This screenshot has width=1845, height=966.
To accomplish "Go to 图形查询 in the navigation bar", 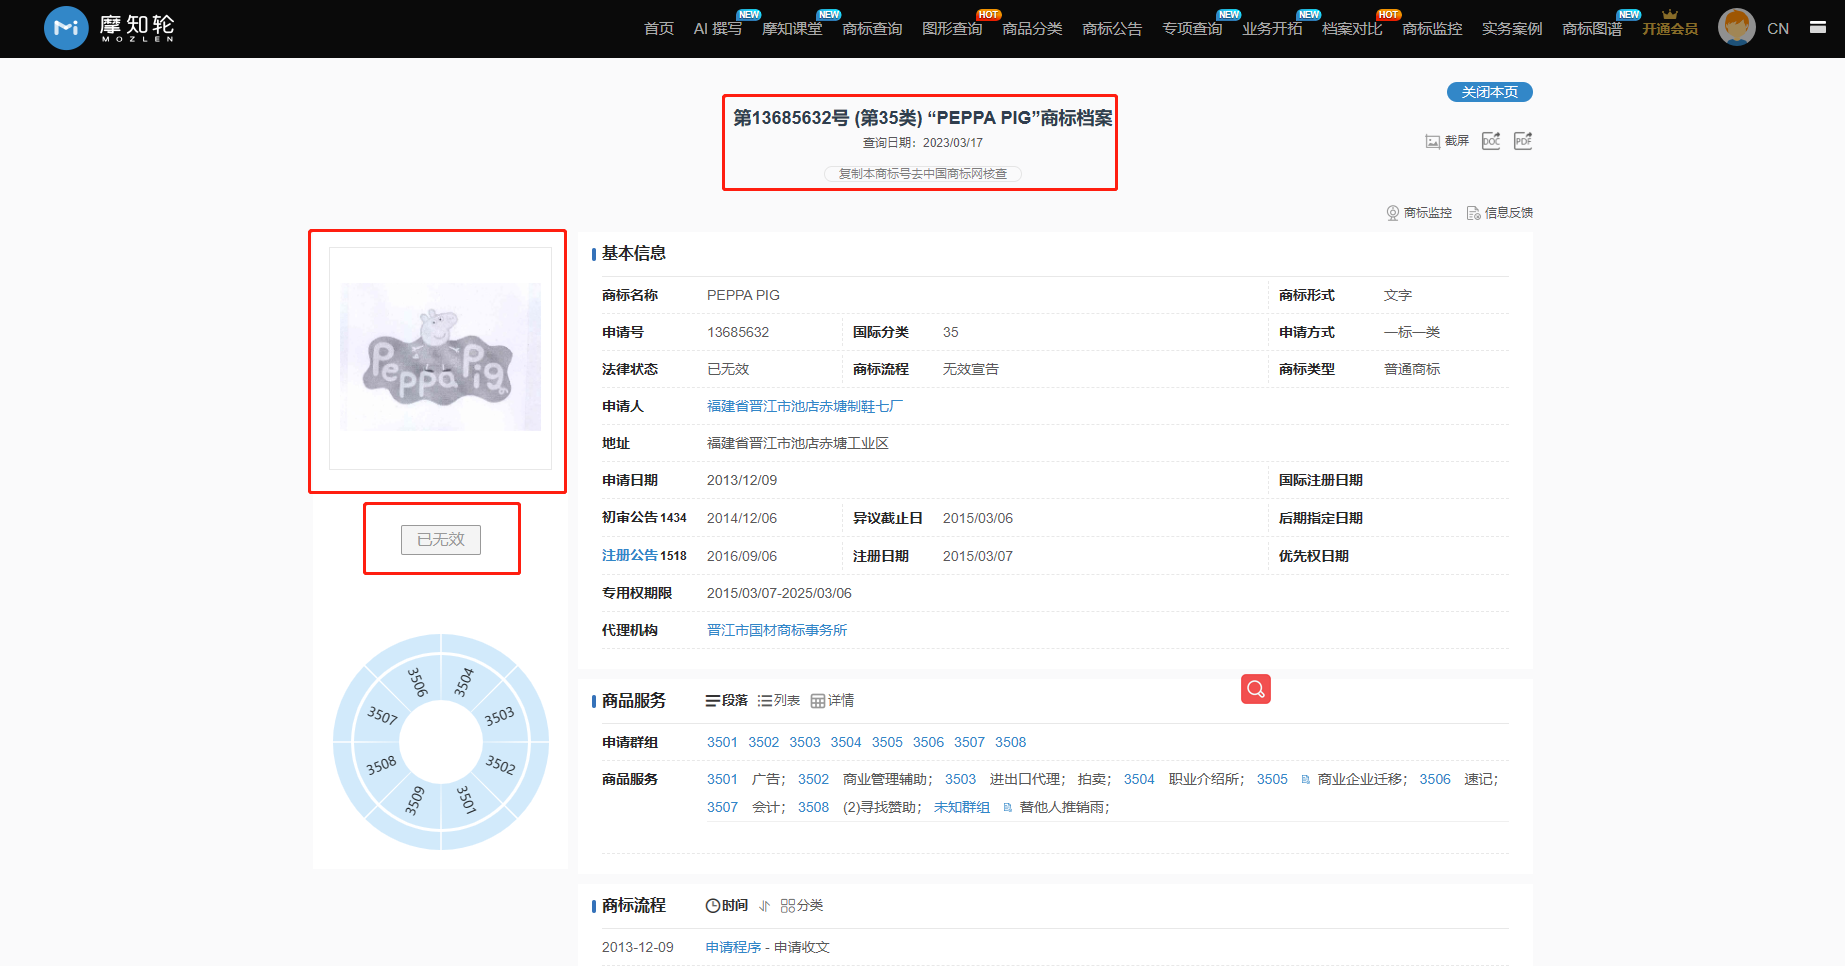I will click(x=952, y=29).
